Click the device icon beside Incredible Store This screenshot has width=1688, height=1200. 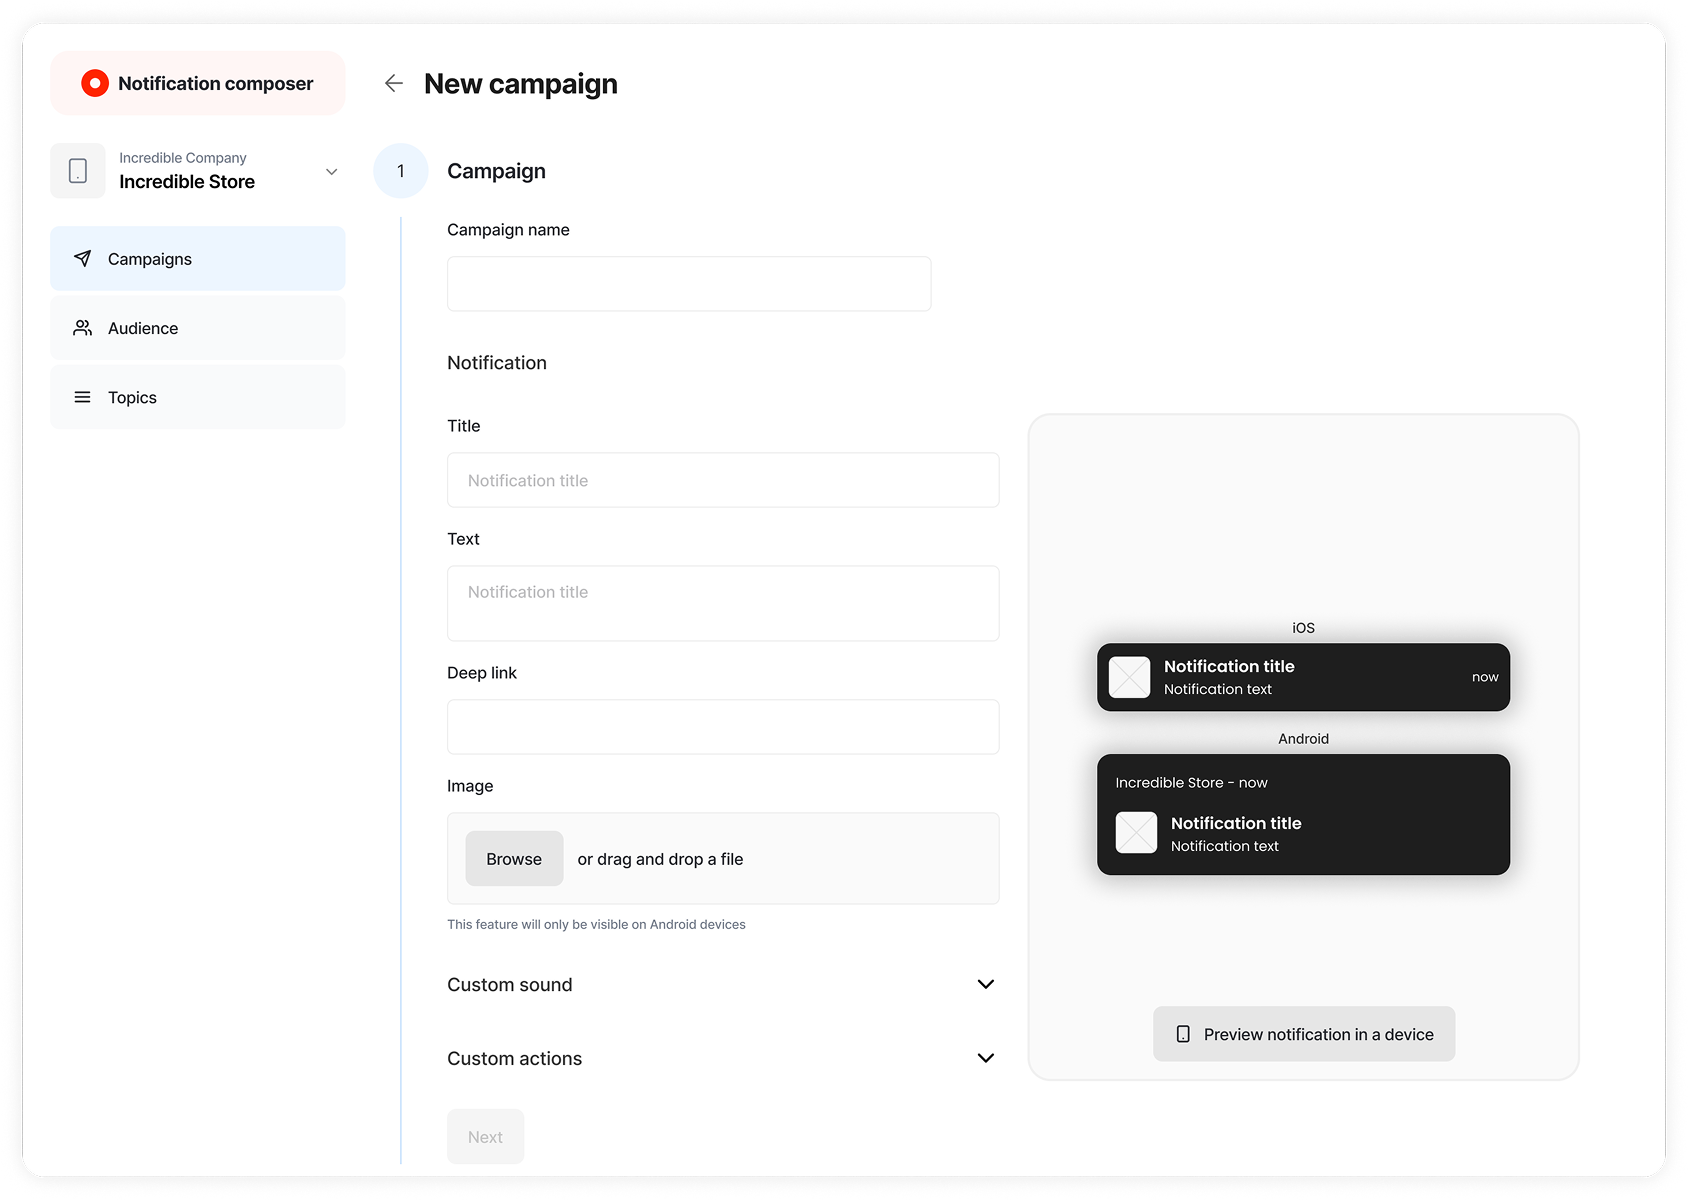tap(78, 171)
